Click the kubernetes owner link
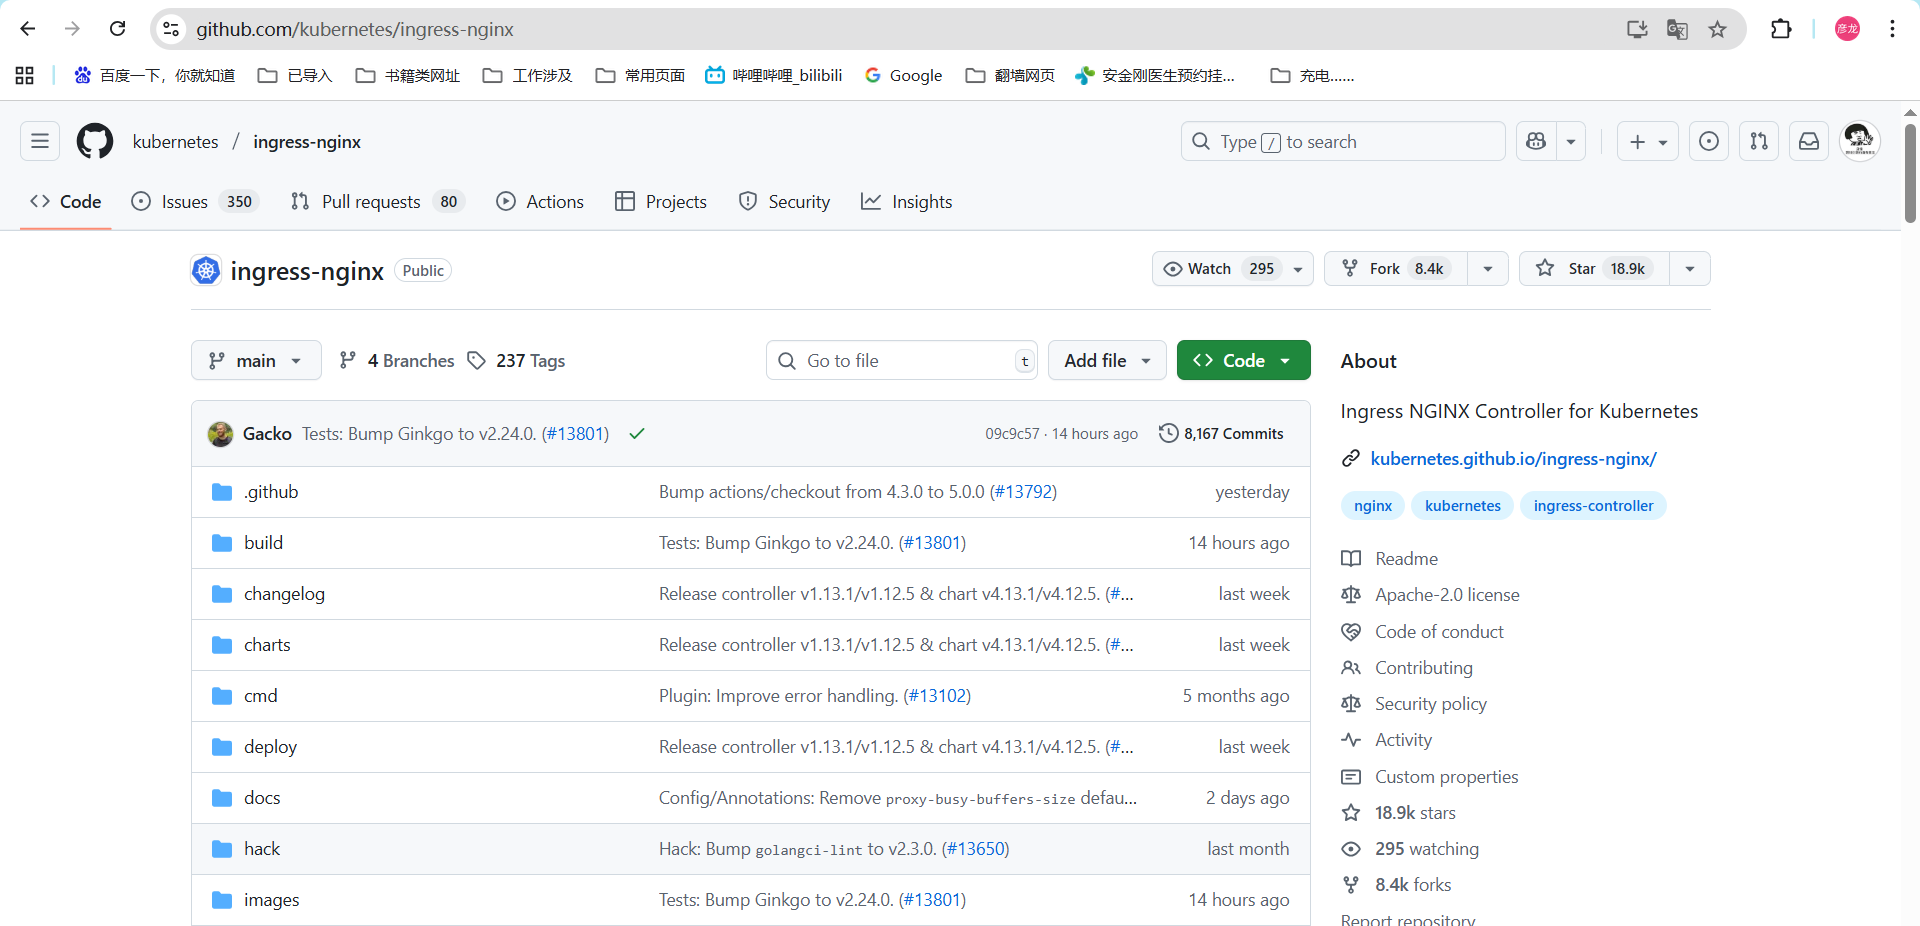The width and height of the screenshot is (1920, 926). pos(175,142)
